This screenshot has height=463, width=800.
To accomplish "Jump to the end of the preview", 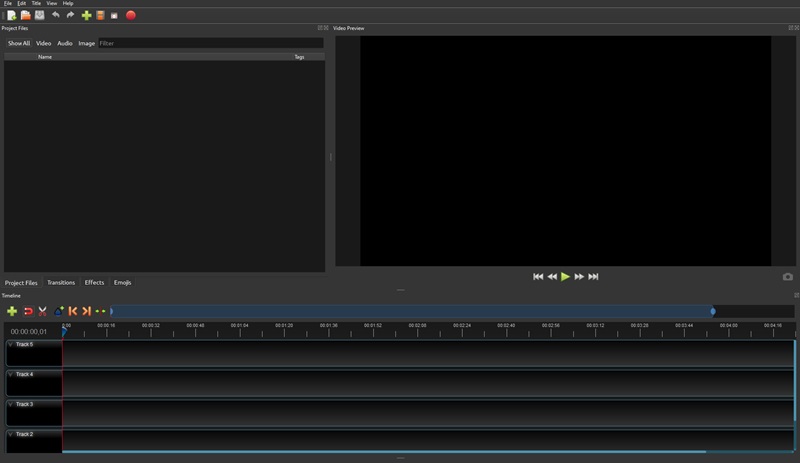I will (x=593, y=277).
